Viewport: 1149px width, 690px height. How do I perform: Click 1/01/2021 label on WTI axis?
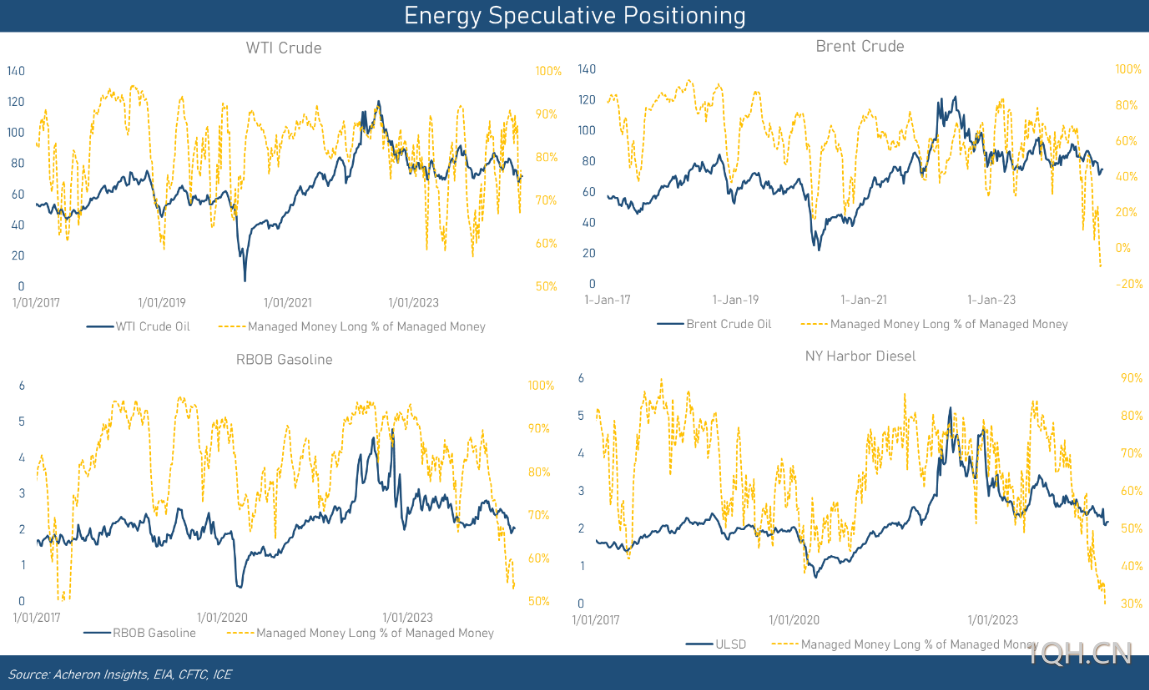coord(288,303)
